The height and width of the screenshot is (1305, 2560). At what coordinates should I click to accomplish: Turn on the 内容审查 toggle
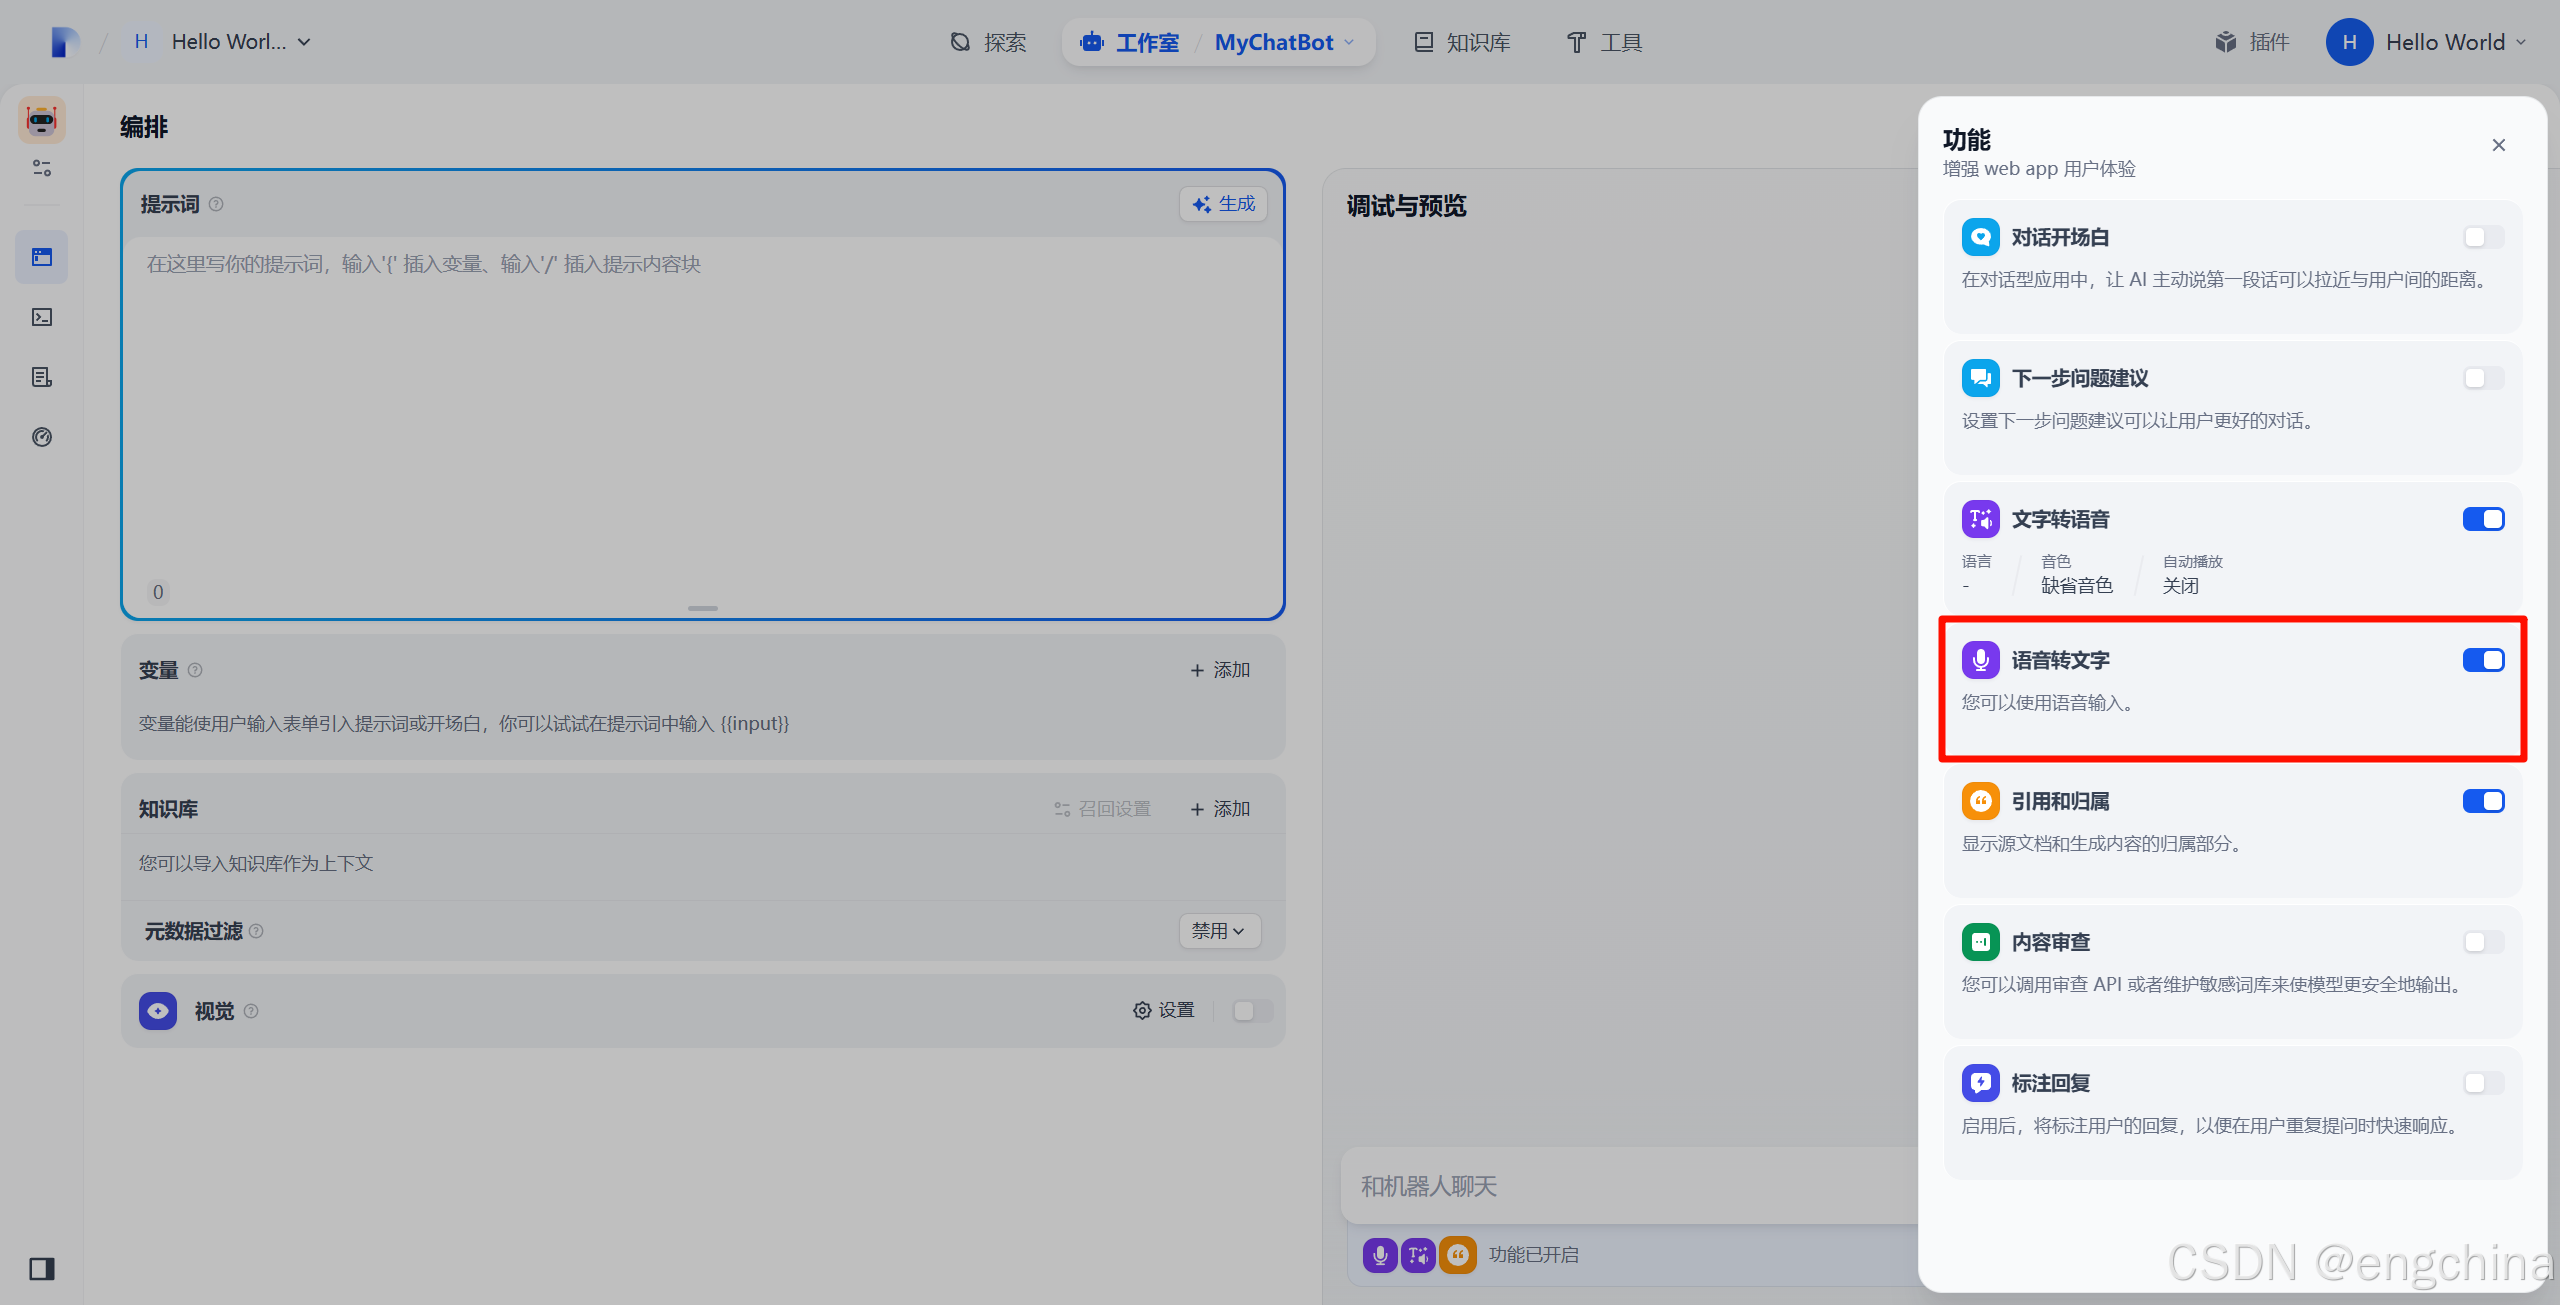(2483, 942)
